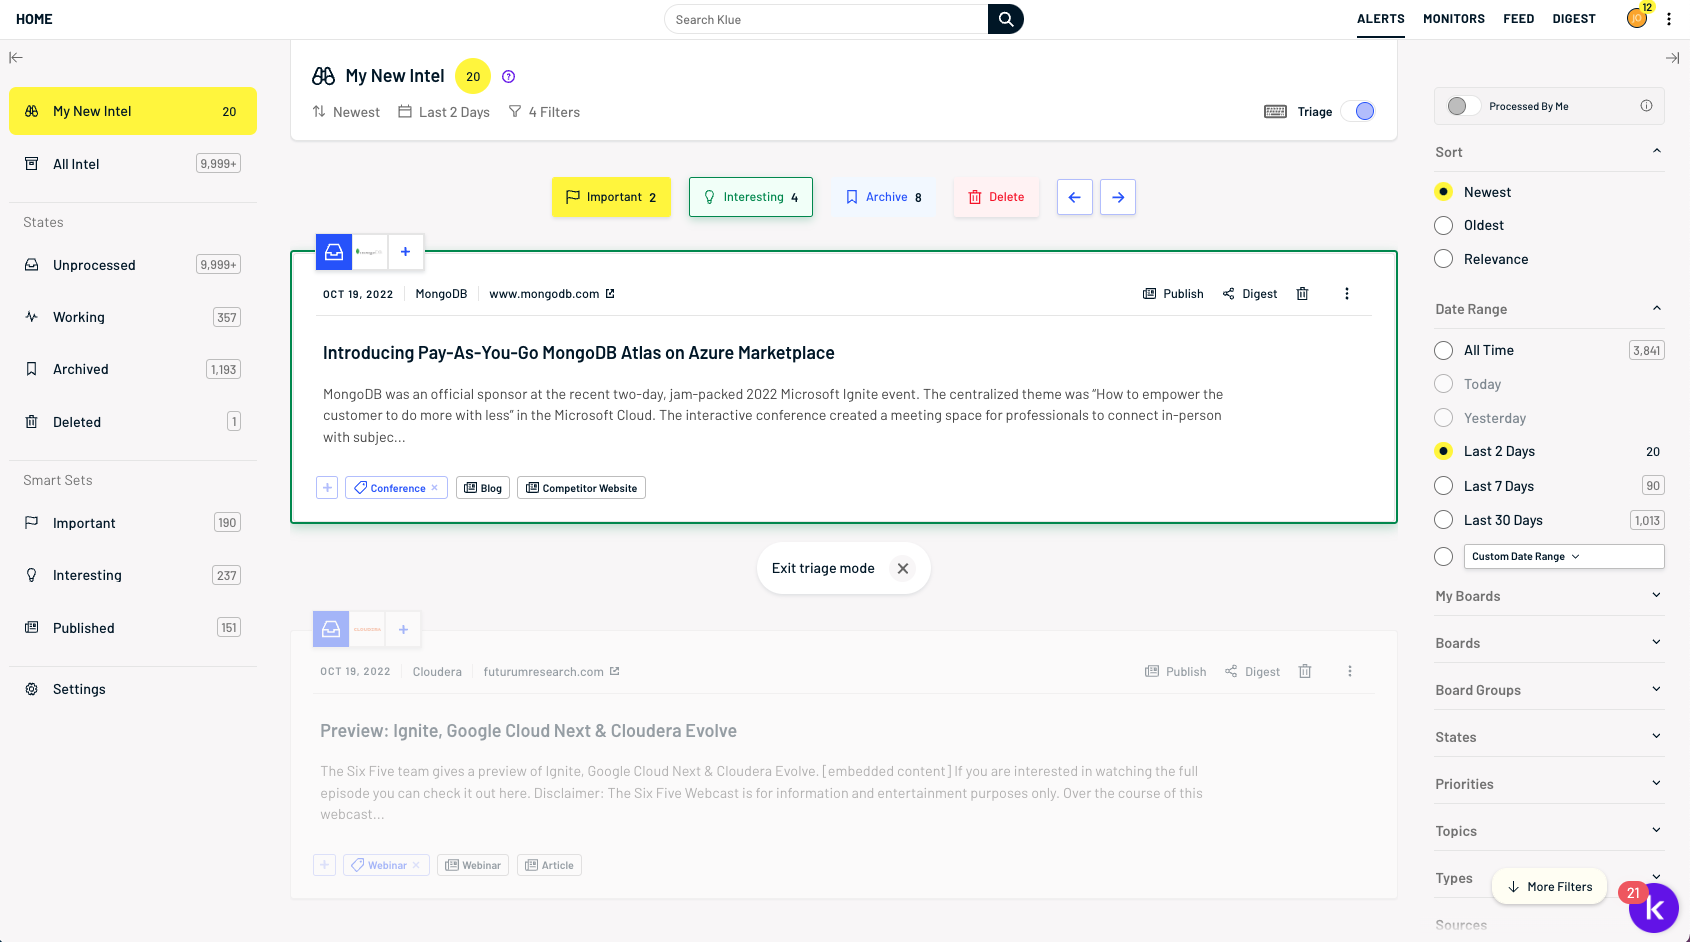Image resolution: width=1690 pixels, height=942 pixels.
Task: Go to previous intel with left arrow
Action: point(1074,197)
